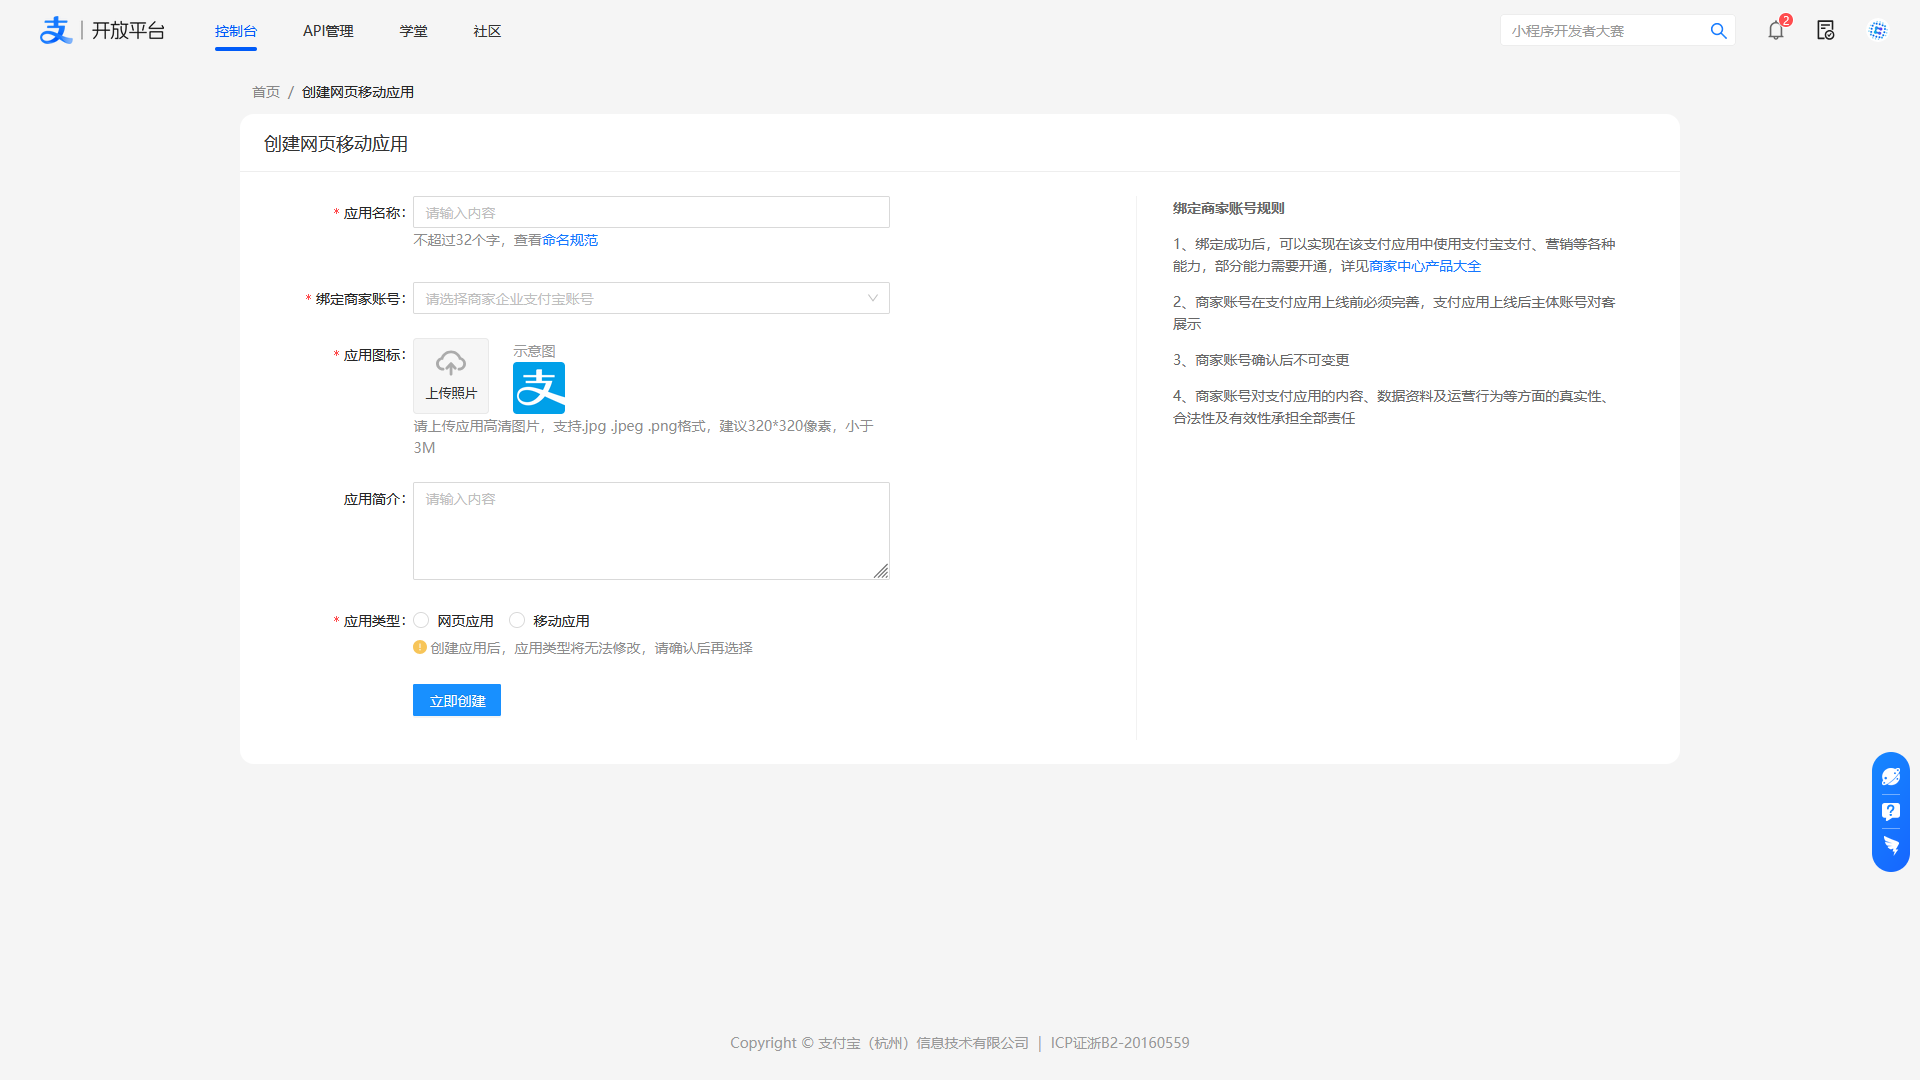Click the Alipay logo in header
This screenshot has width=1920, height=1080.
[56, 30]
